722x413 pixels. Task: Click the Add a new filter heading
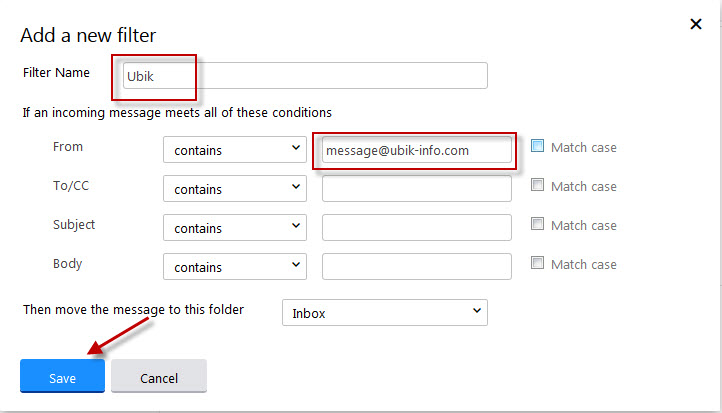click(88, 35)
